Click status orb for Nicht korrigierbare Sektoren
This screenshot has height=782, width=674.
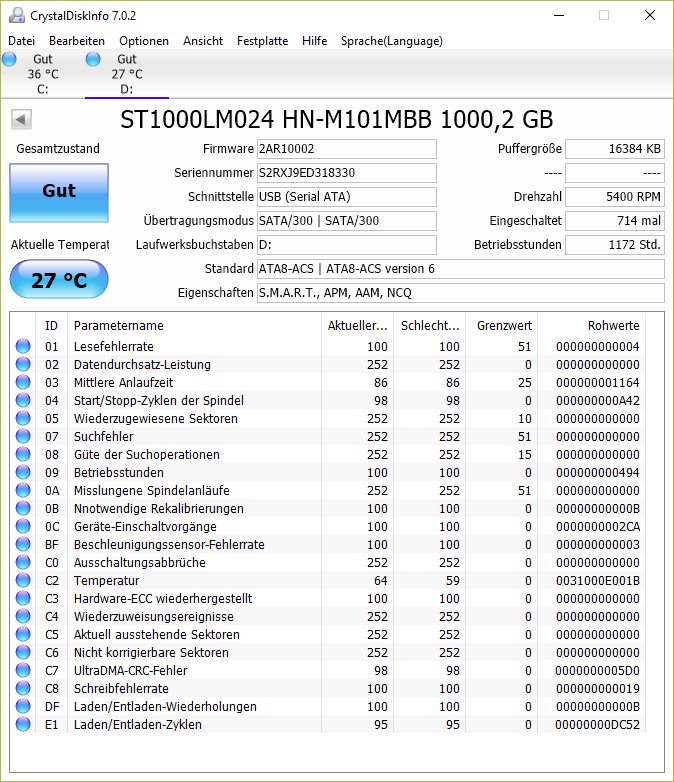[x=23, y=652]
